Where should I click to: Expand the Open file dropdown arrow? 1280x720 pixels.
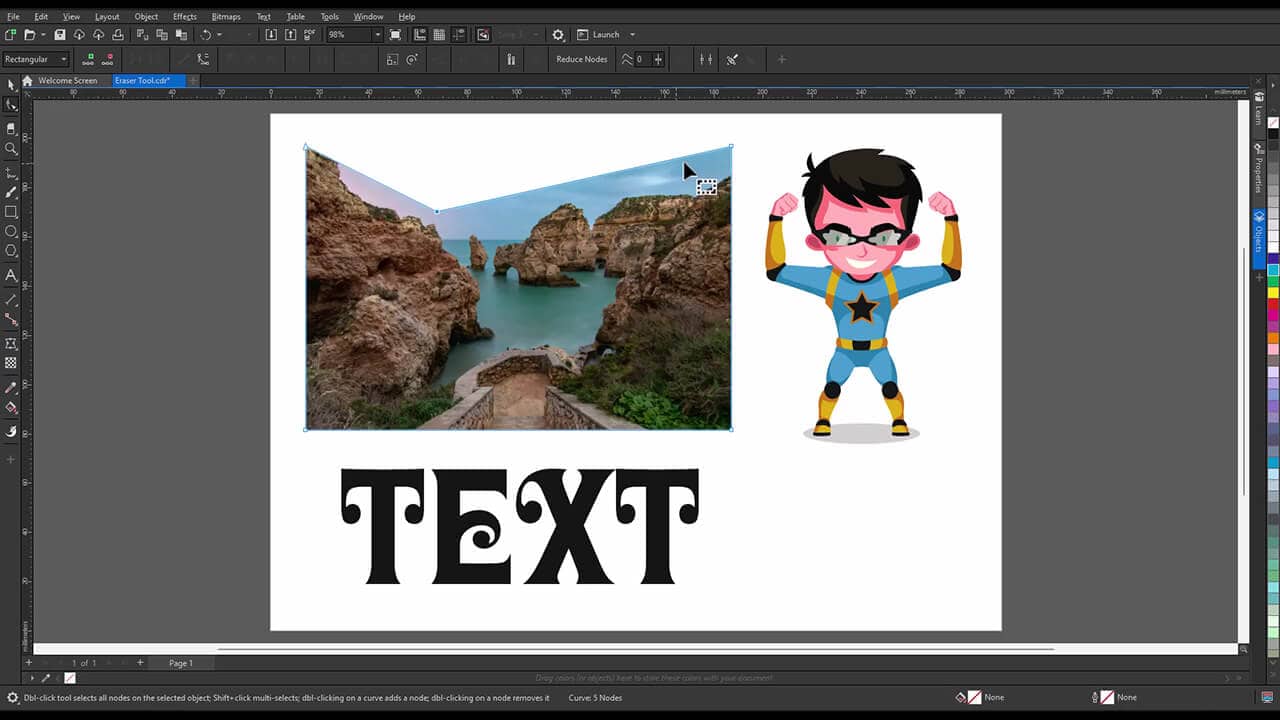tap(43, 35)
